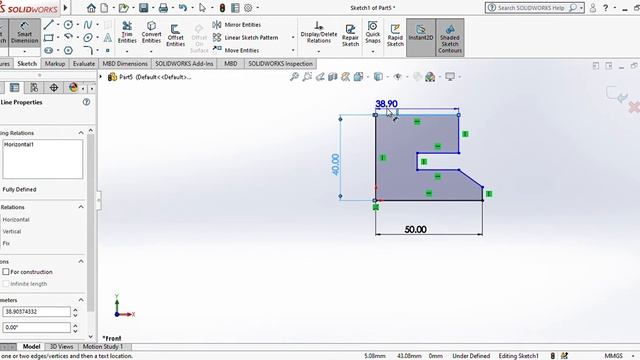Select the Spline sketch tool

[x=88, y=24]
